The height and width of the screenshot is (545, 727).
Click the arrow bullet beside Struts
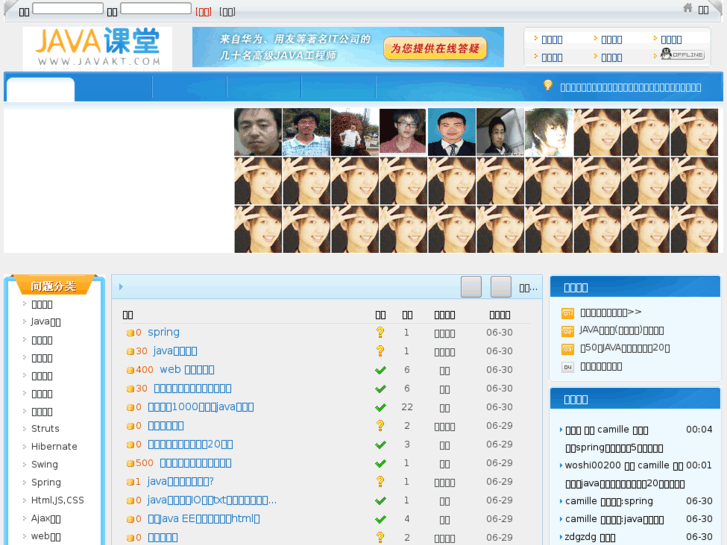[25, 429]
